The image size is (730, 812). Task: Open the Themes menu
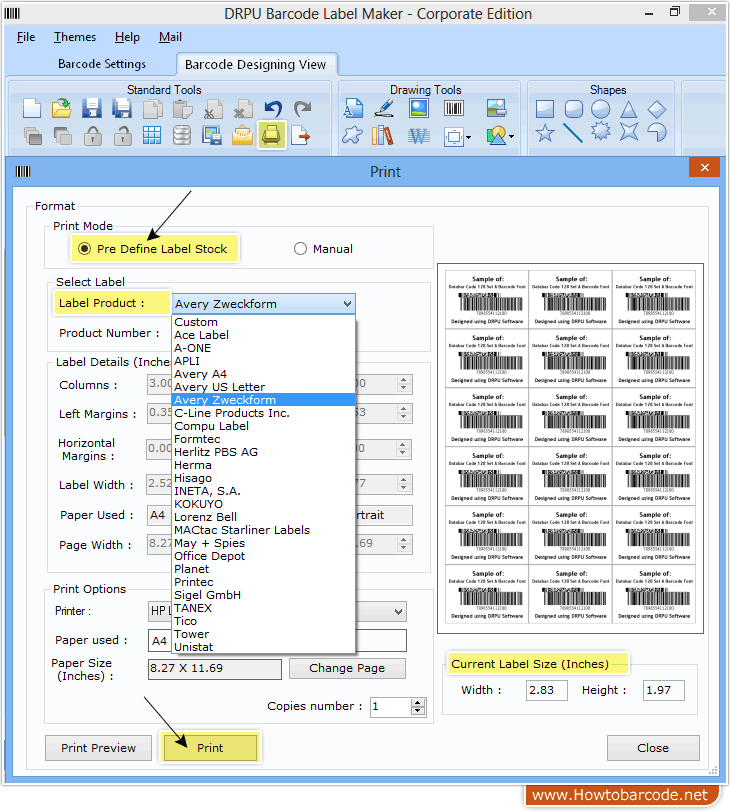pos(75,37)
